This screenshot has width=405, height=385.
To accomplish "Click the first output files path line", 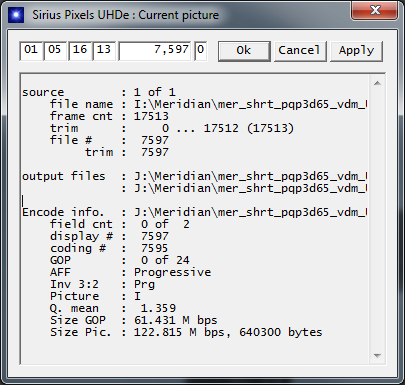I will pyautogui.click(x=194, y=176).
